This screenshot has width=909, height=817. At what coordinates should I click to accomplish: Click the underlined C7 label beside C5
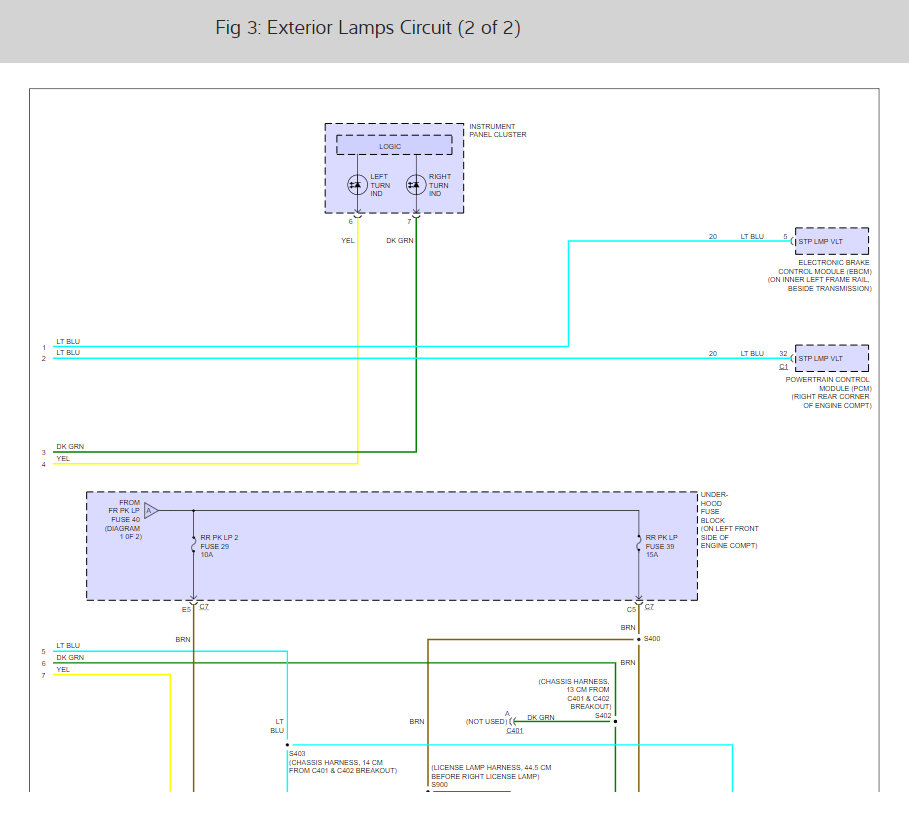649,607
